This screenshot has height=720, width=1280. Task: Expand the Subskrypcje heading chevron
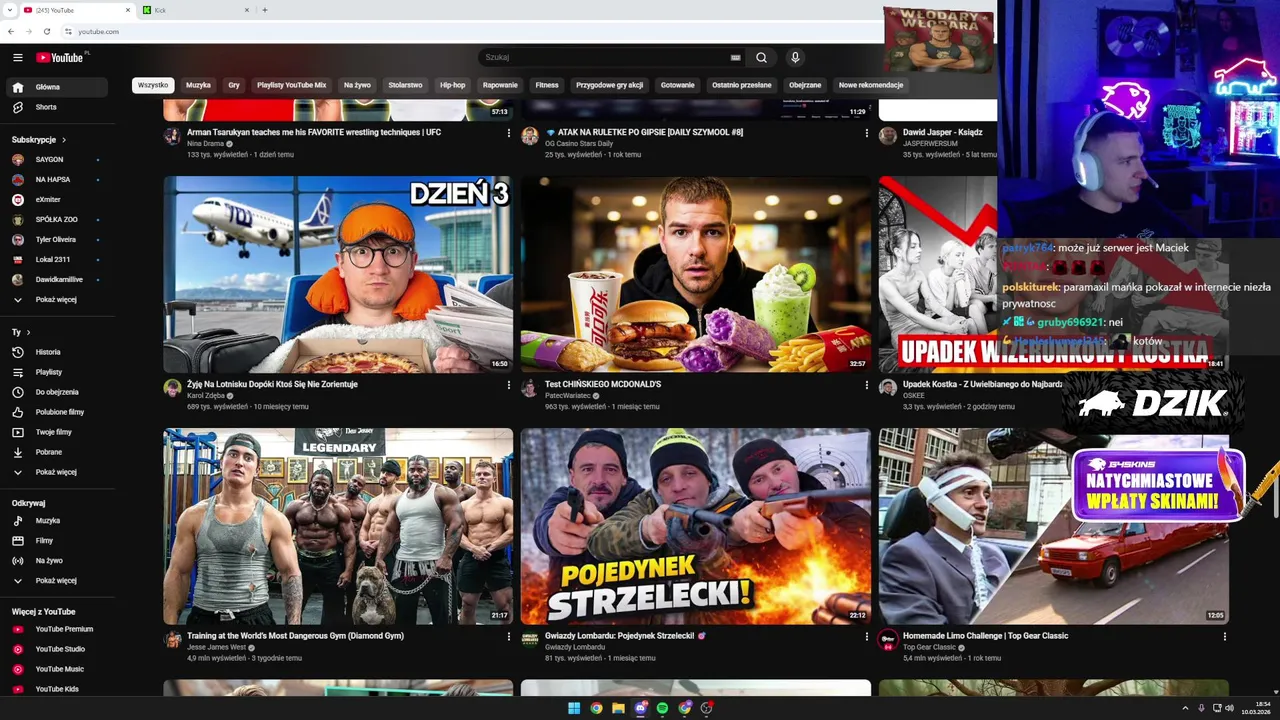click(64, 140)
